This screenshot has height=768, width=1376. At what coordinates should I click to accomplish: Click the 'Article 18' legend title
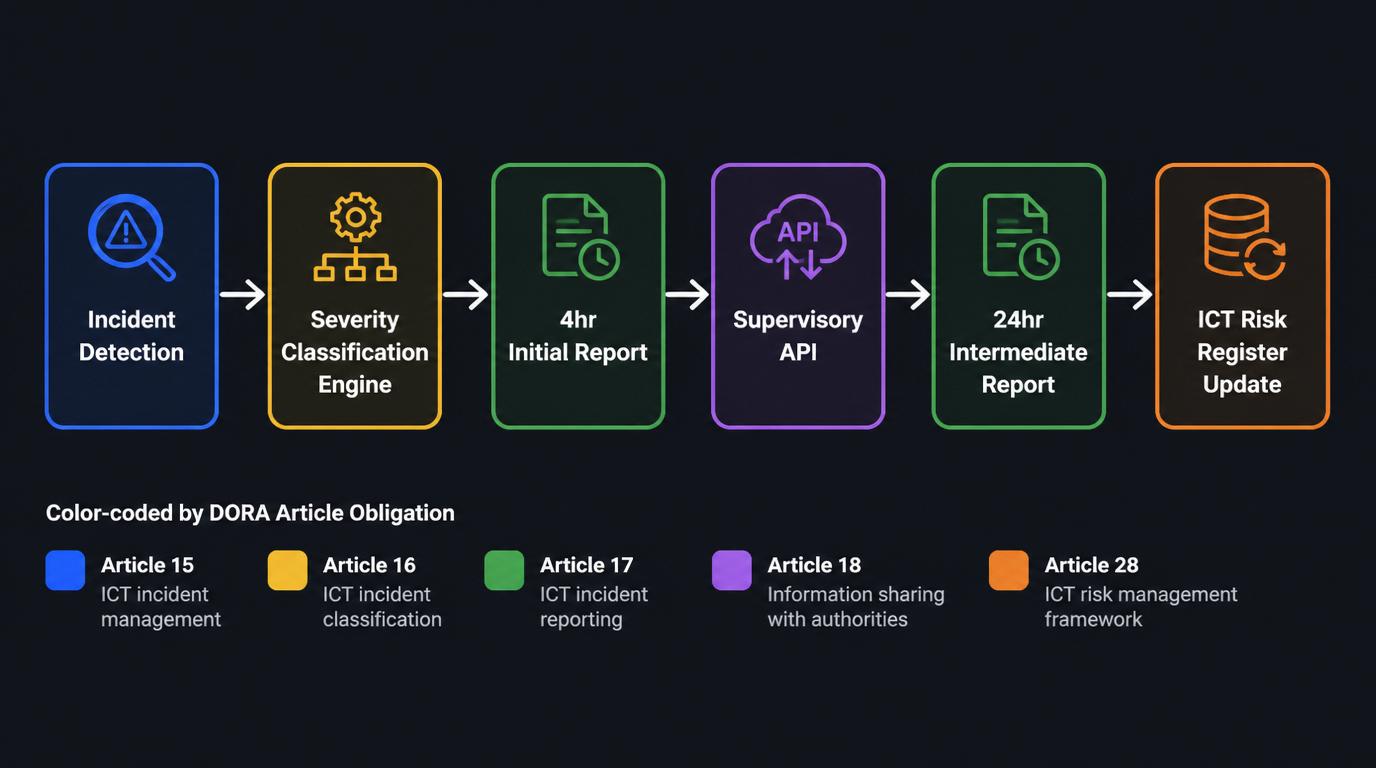(814, 565)
